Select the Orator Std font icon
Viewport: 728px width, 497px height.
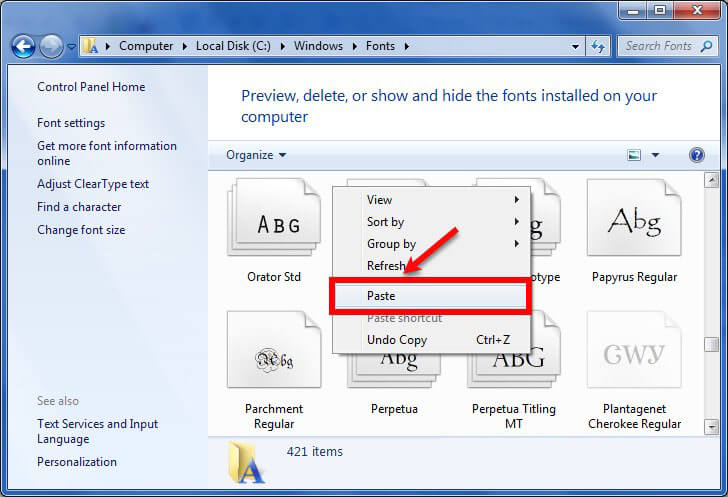click(x=274, y=217)
